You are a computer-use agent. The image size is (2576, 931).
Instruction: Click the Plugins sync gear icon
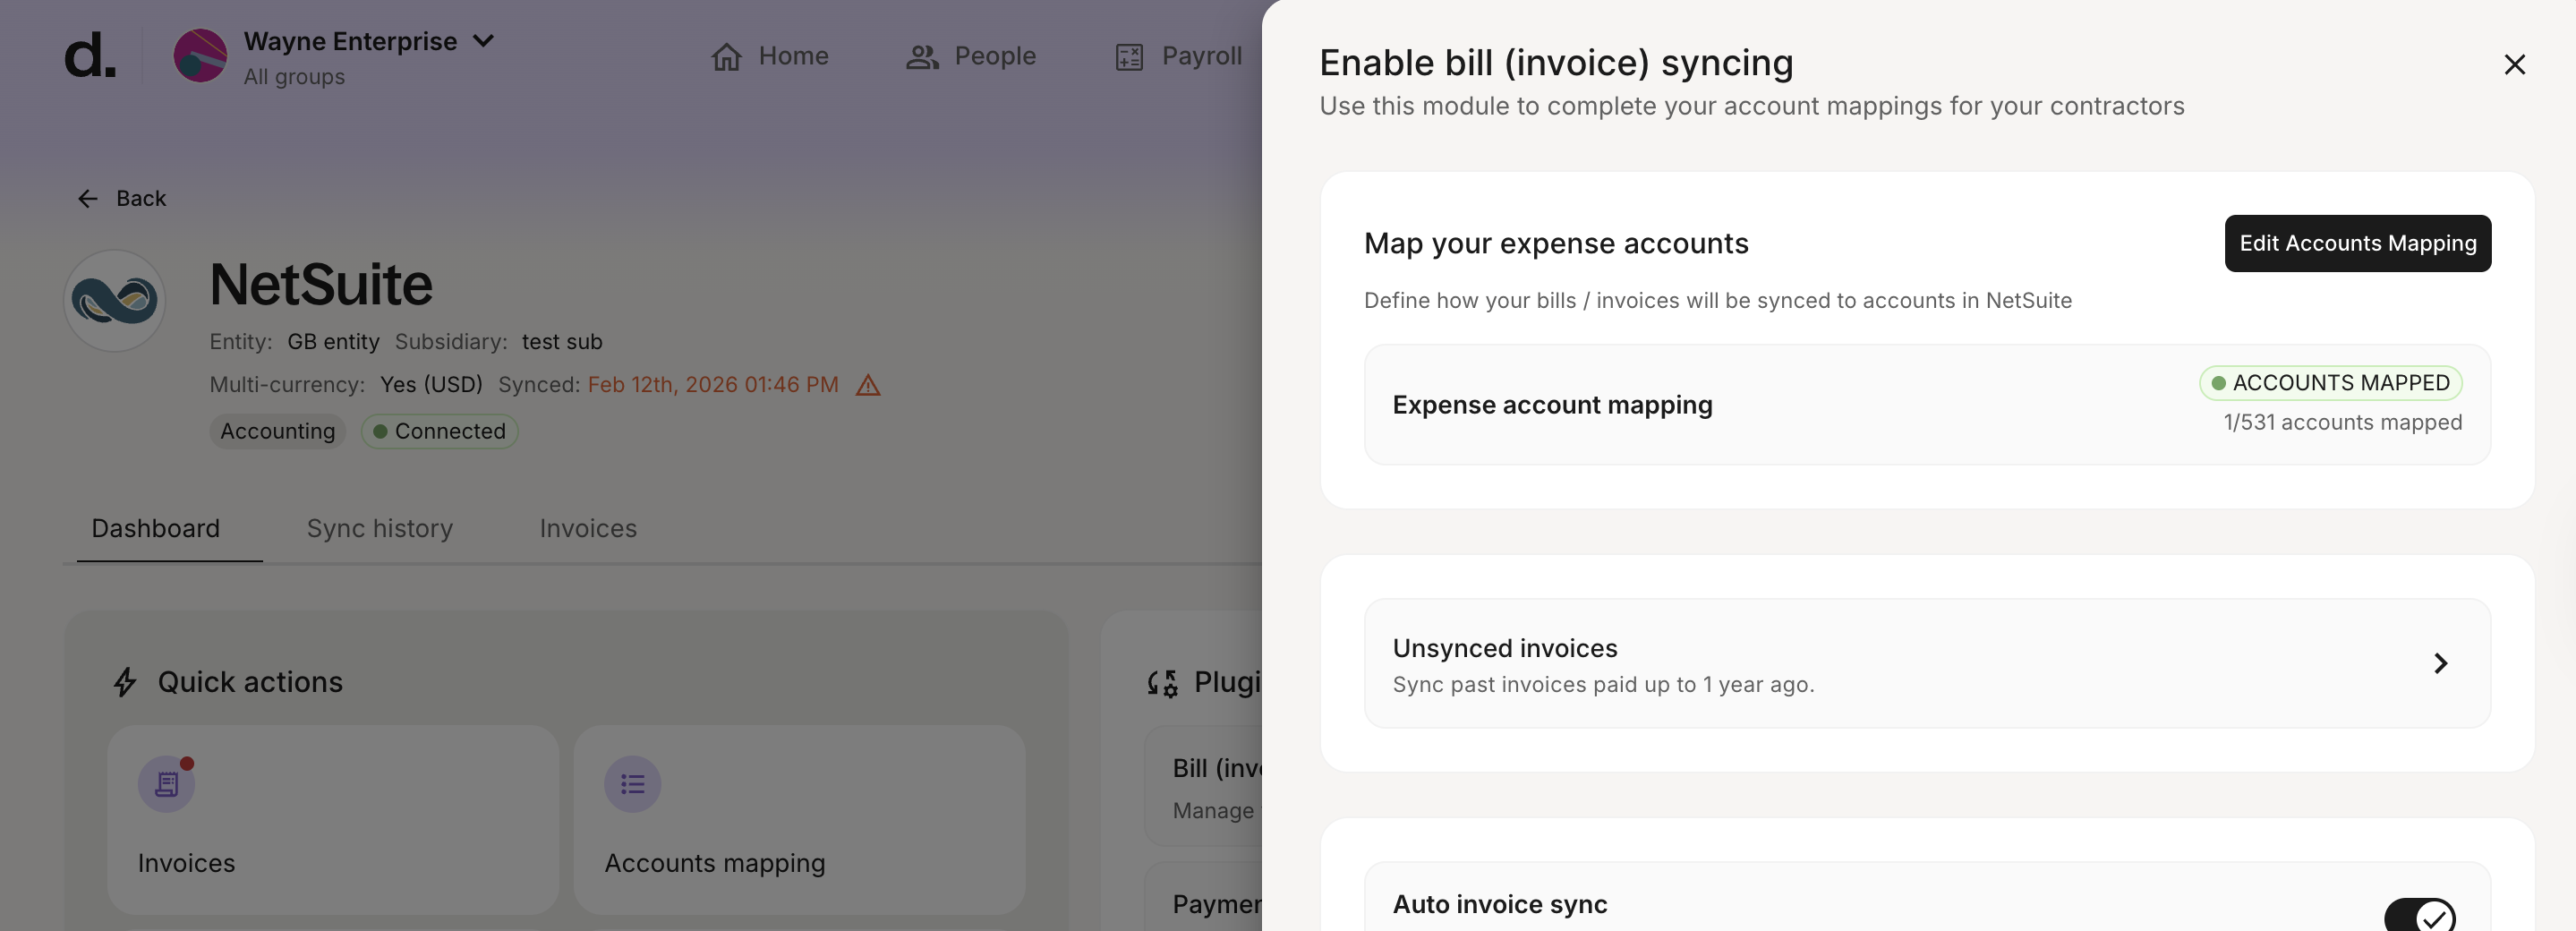click(1162, 683)
